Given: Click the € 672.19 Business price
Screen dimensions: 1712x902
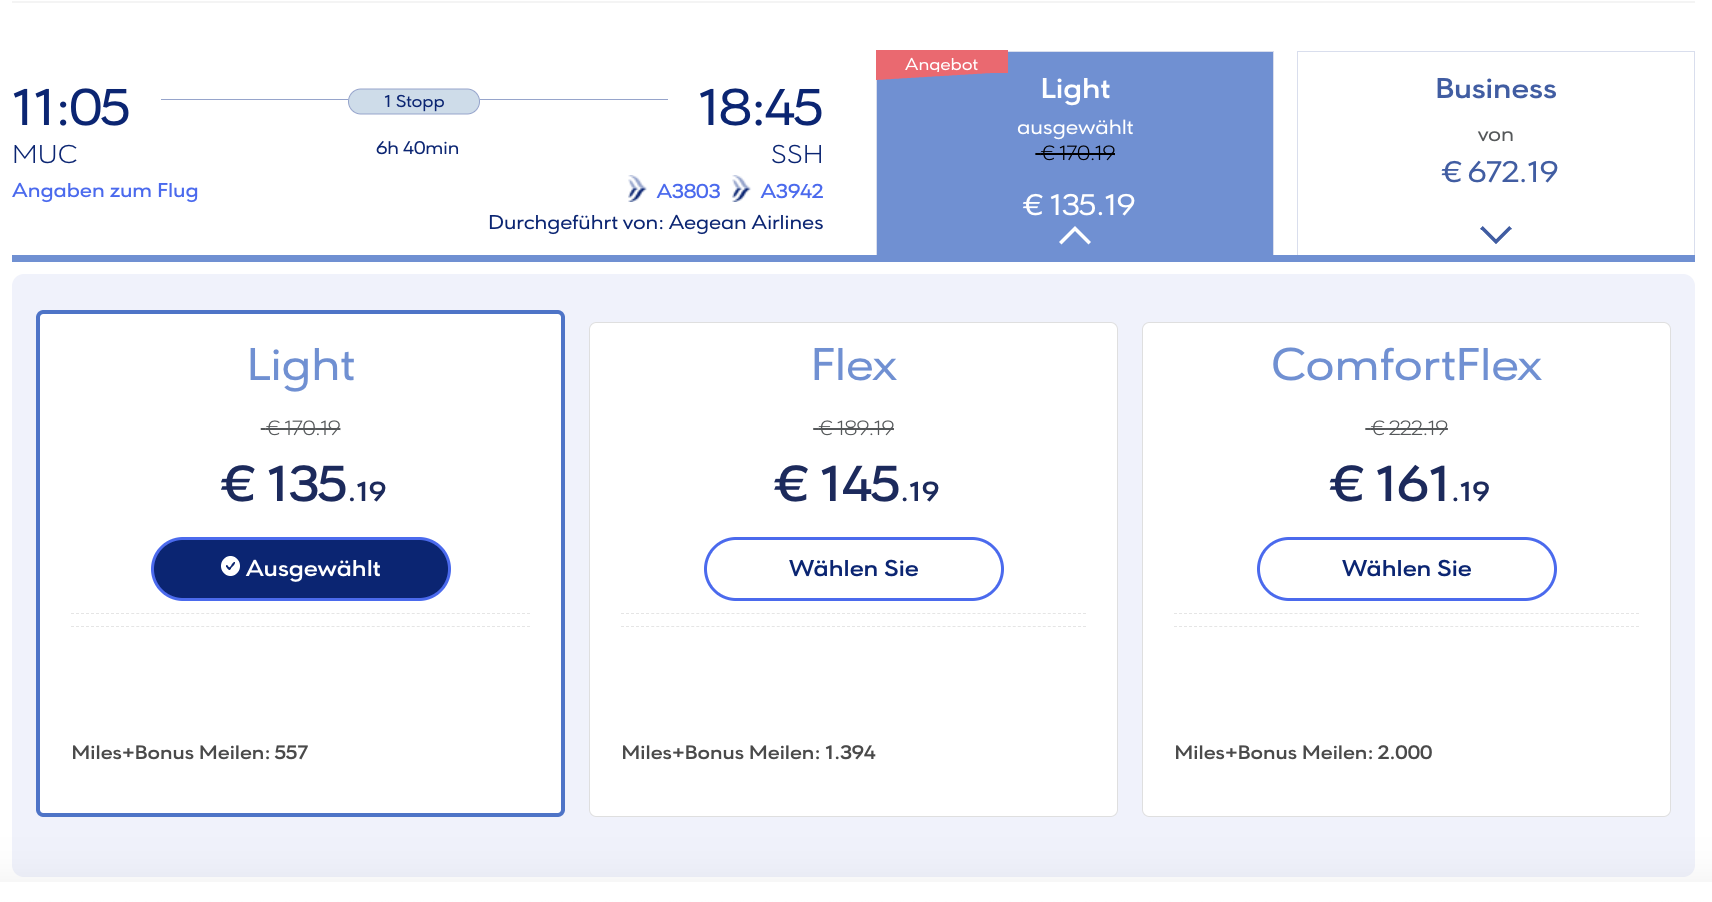Looking at the screenshot, I should point(1499,172).
